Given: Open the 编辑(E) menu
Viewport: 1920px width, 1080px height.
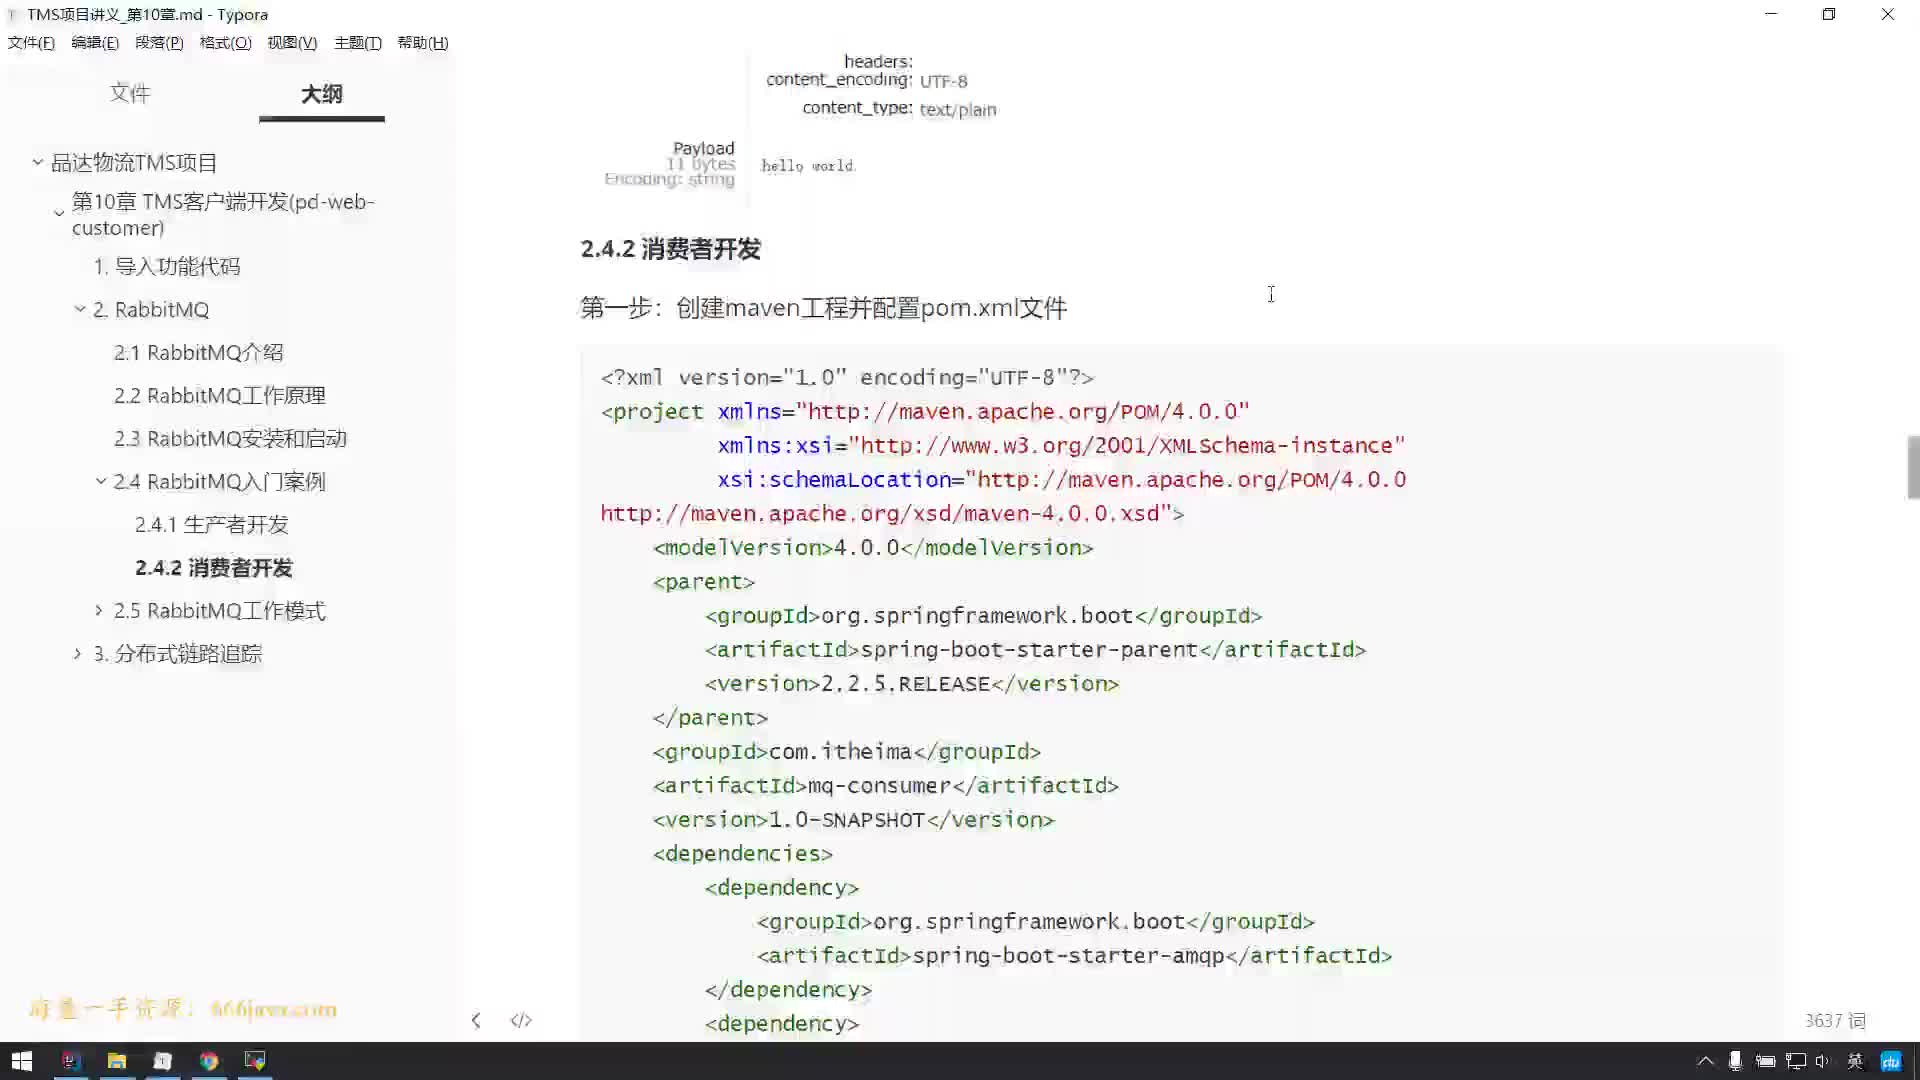Looking at the screenshot, I should [95, 43].
